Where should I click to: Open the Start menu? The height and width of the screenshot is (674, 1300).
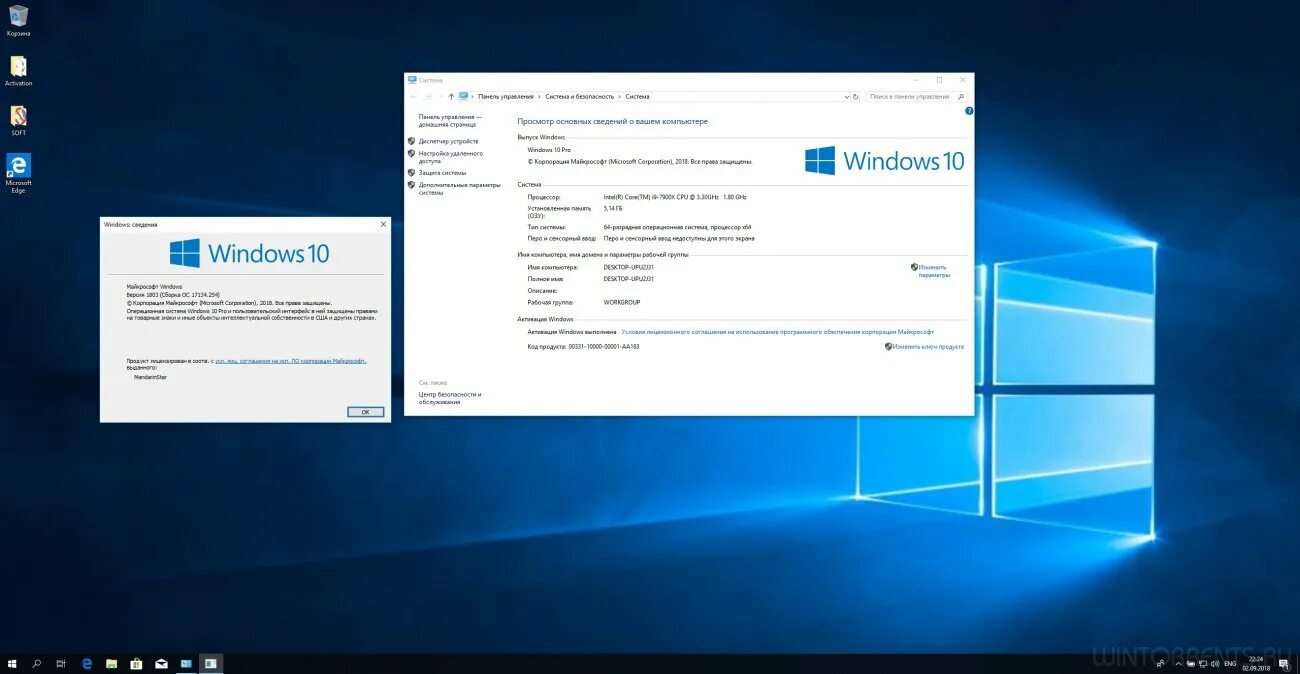click(x=12, y=663)
